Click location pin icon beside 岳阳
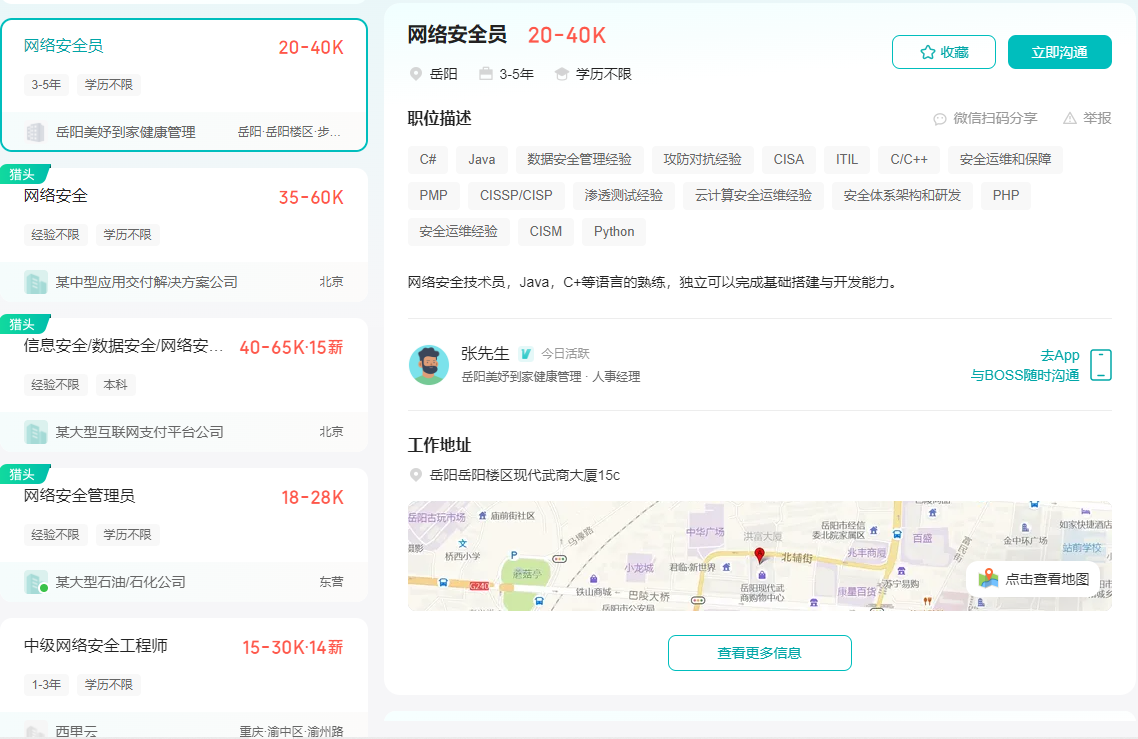This screenshot has height=739, width=1138. click(x=416, y=74)
